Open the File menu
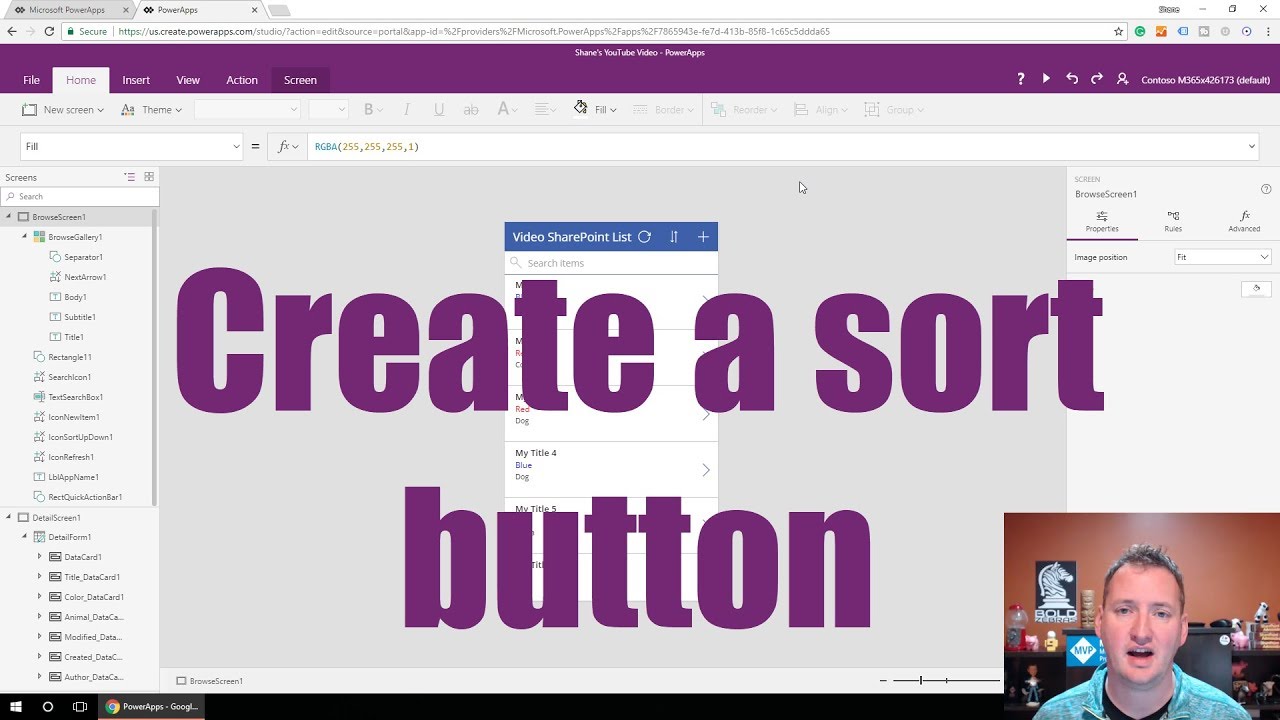1280x720 pixels. pos(32,80)
